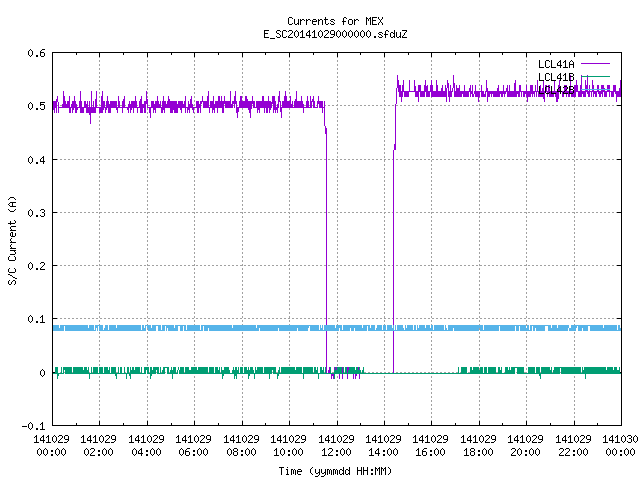Click the 141029 06:00 time tick label
640x480 pixels.
(x=194, y=445)
